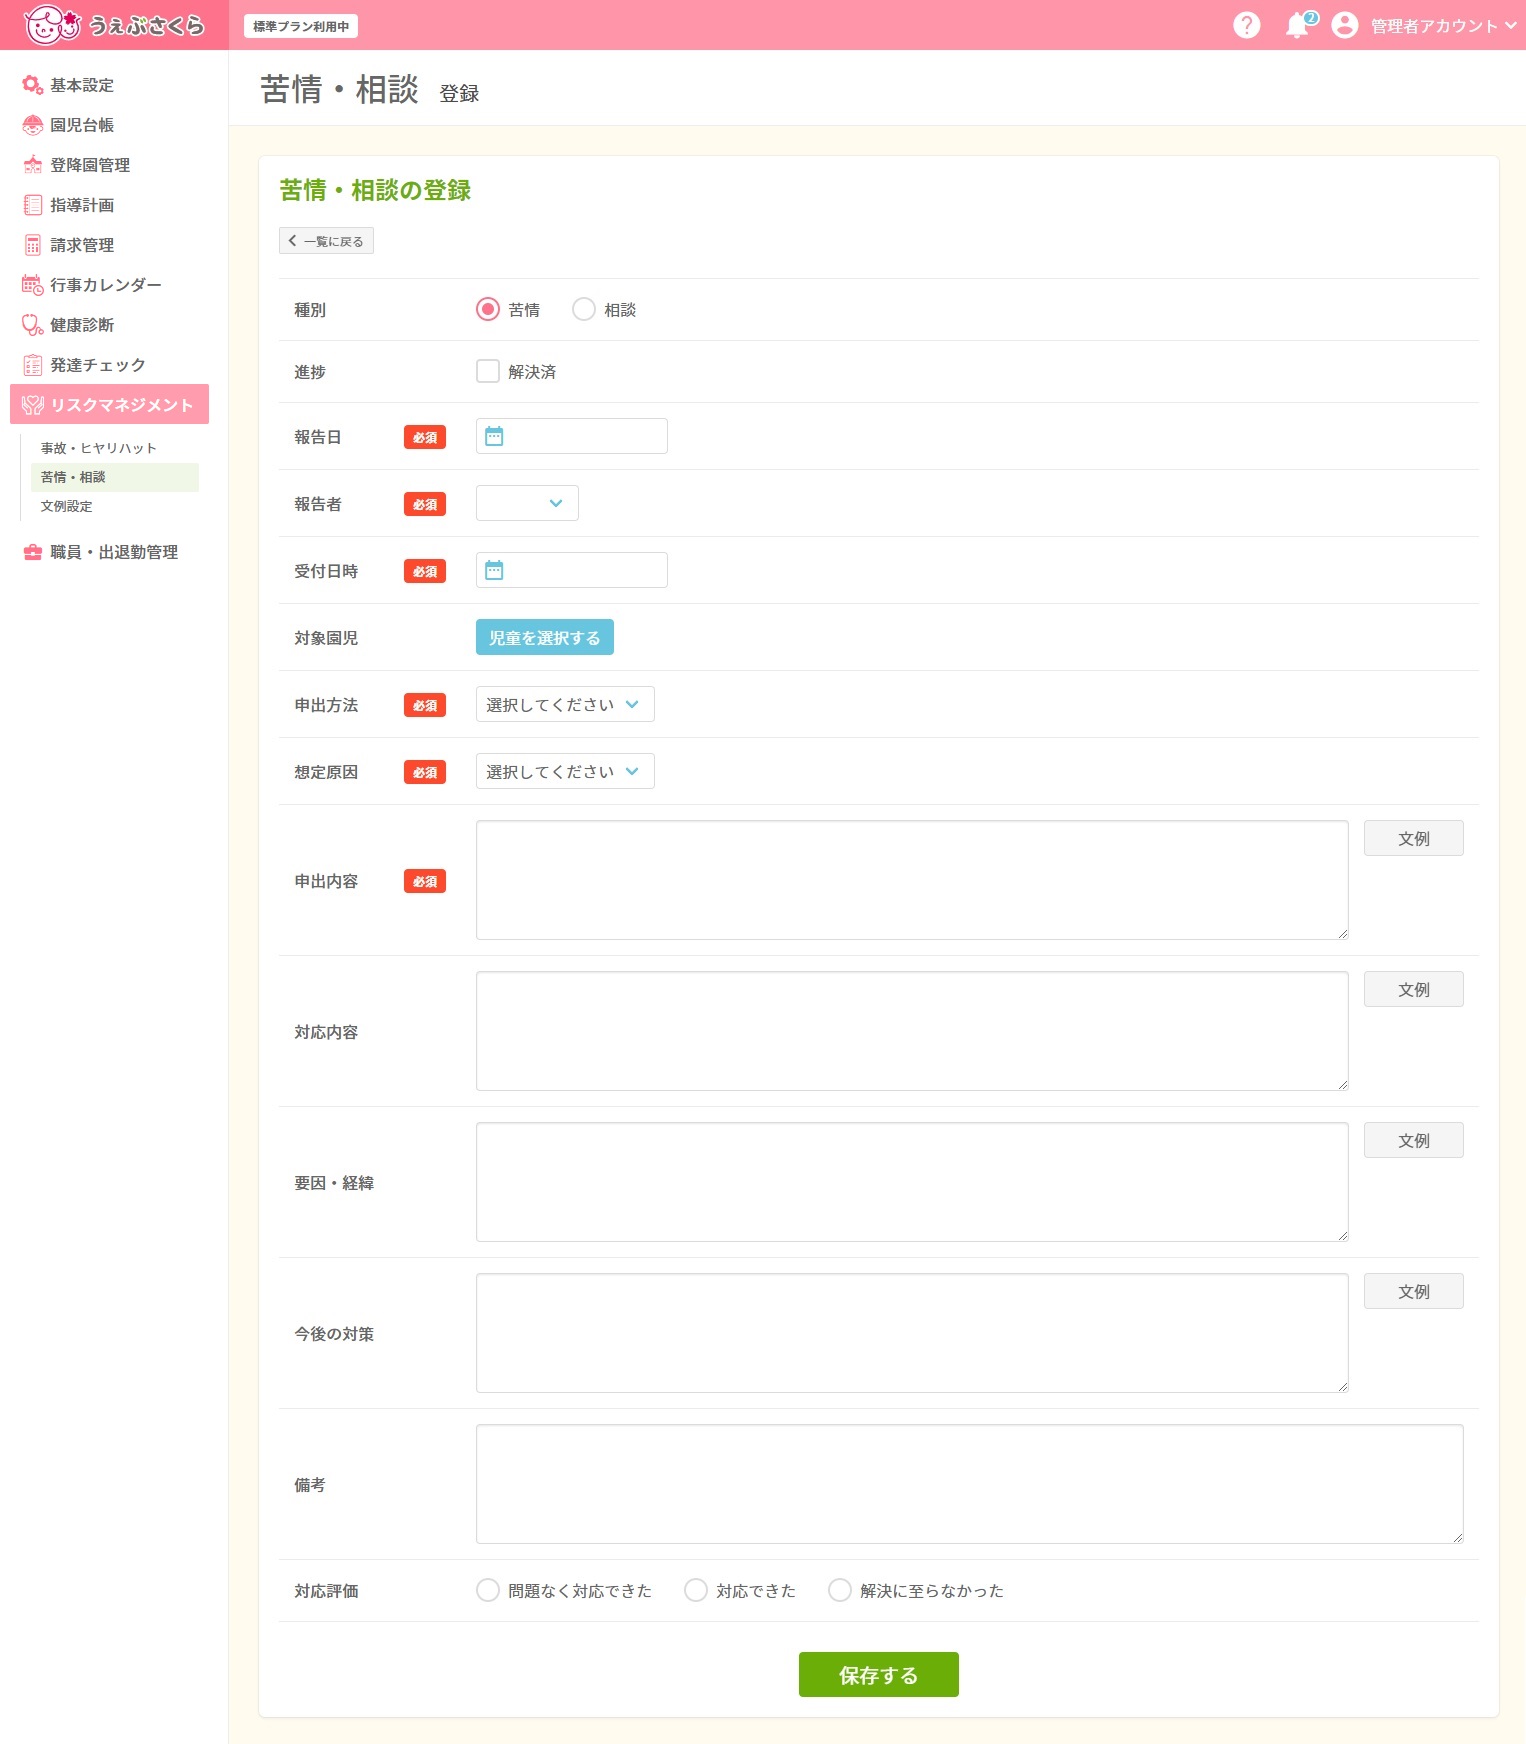Select the 苦情 radio button

point(488,310)
